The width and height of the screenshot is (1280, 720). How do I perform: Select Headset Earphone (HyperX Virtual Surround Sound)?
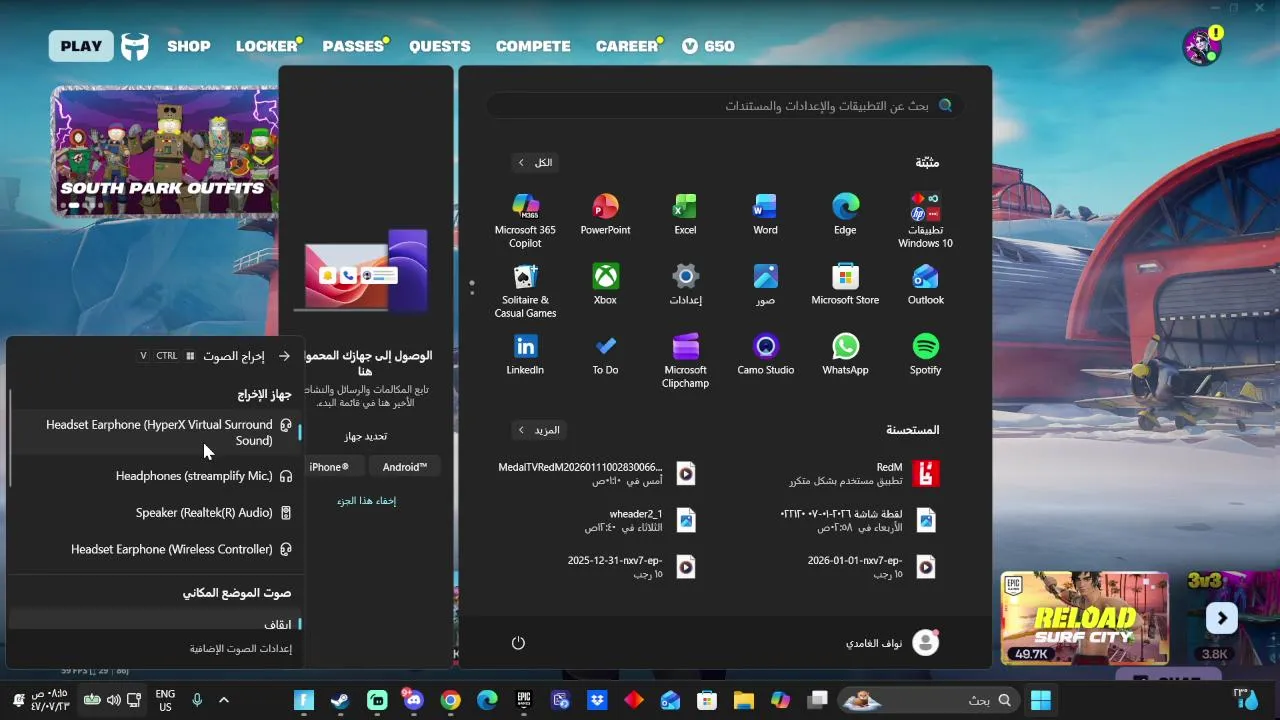coord(156,433)
